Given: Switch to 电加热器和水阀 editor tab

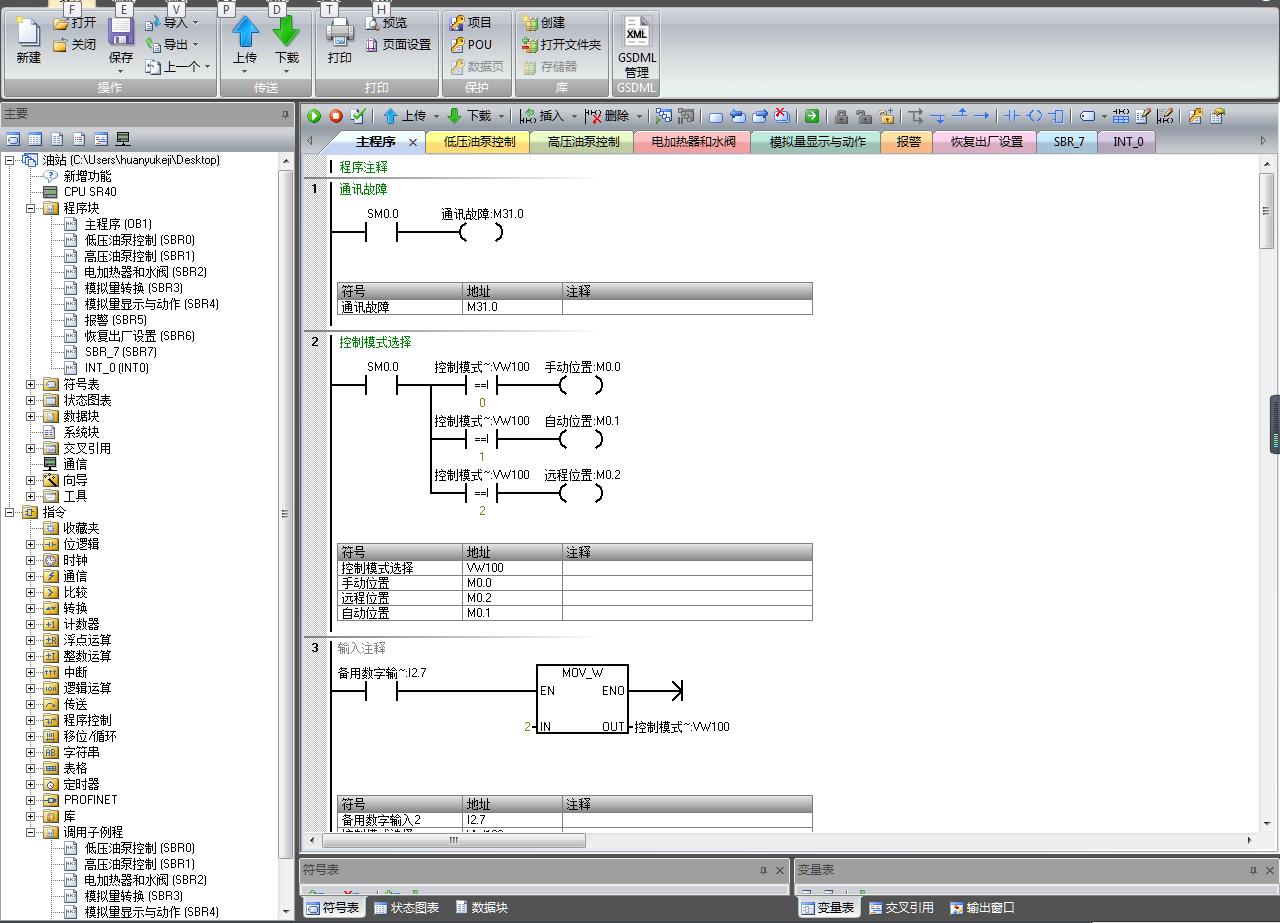Looking at the screenshot, I should click(x=693, y=142).
